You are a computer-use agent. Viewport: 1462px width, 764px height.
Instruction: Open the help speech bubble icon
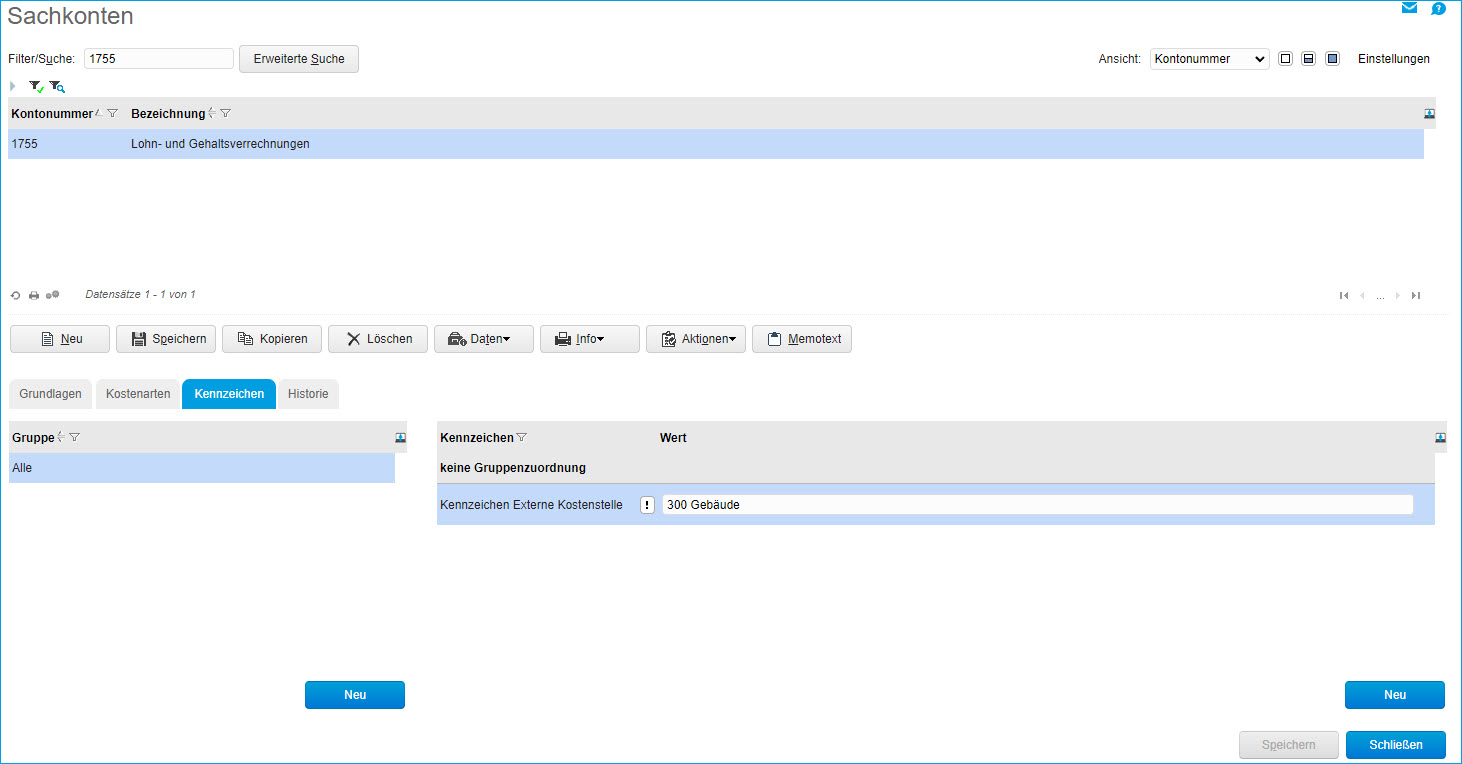1438,9
